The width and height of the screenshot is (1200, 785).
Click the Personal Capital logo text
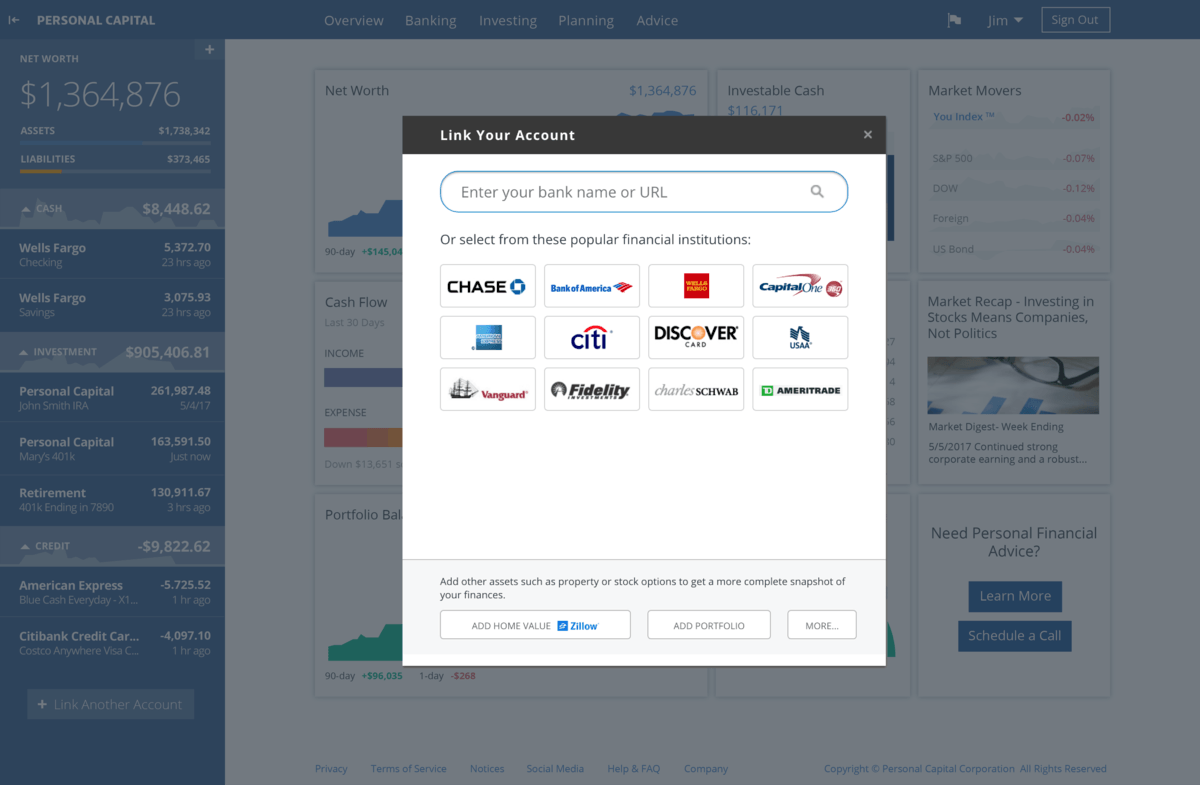(96, 20)
